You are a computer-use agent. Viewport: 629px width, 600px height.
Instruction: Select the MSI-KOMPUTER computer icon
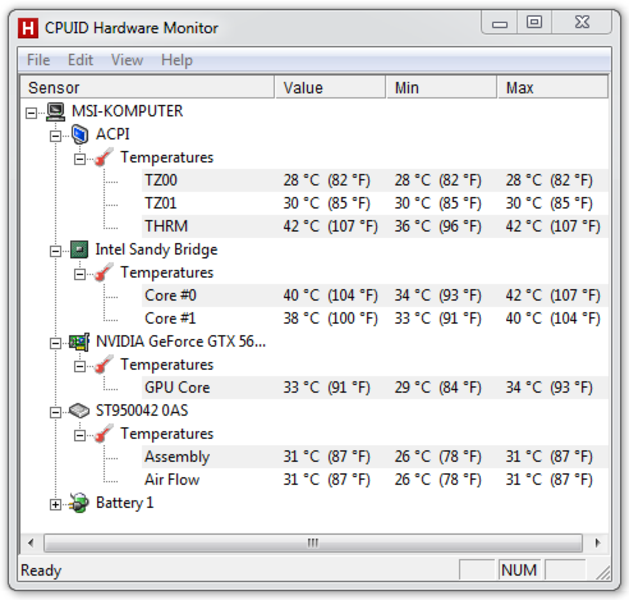[55, 111]
